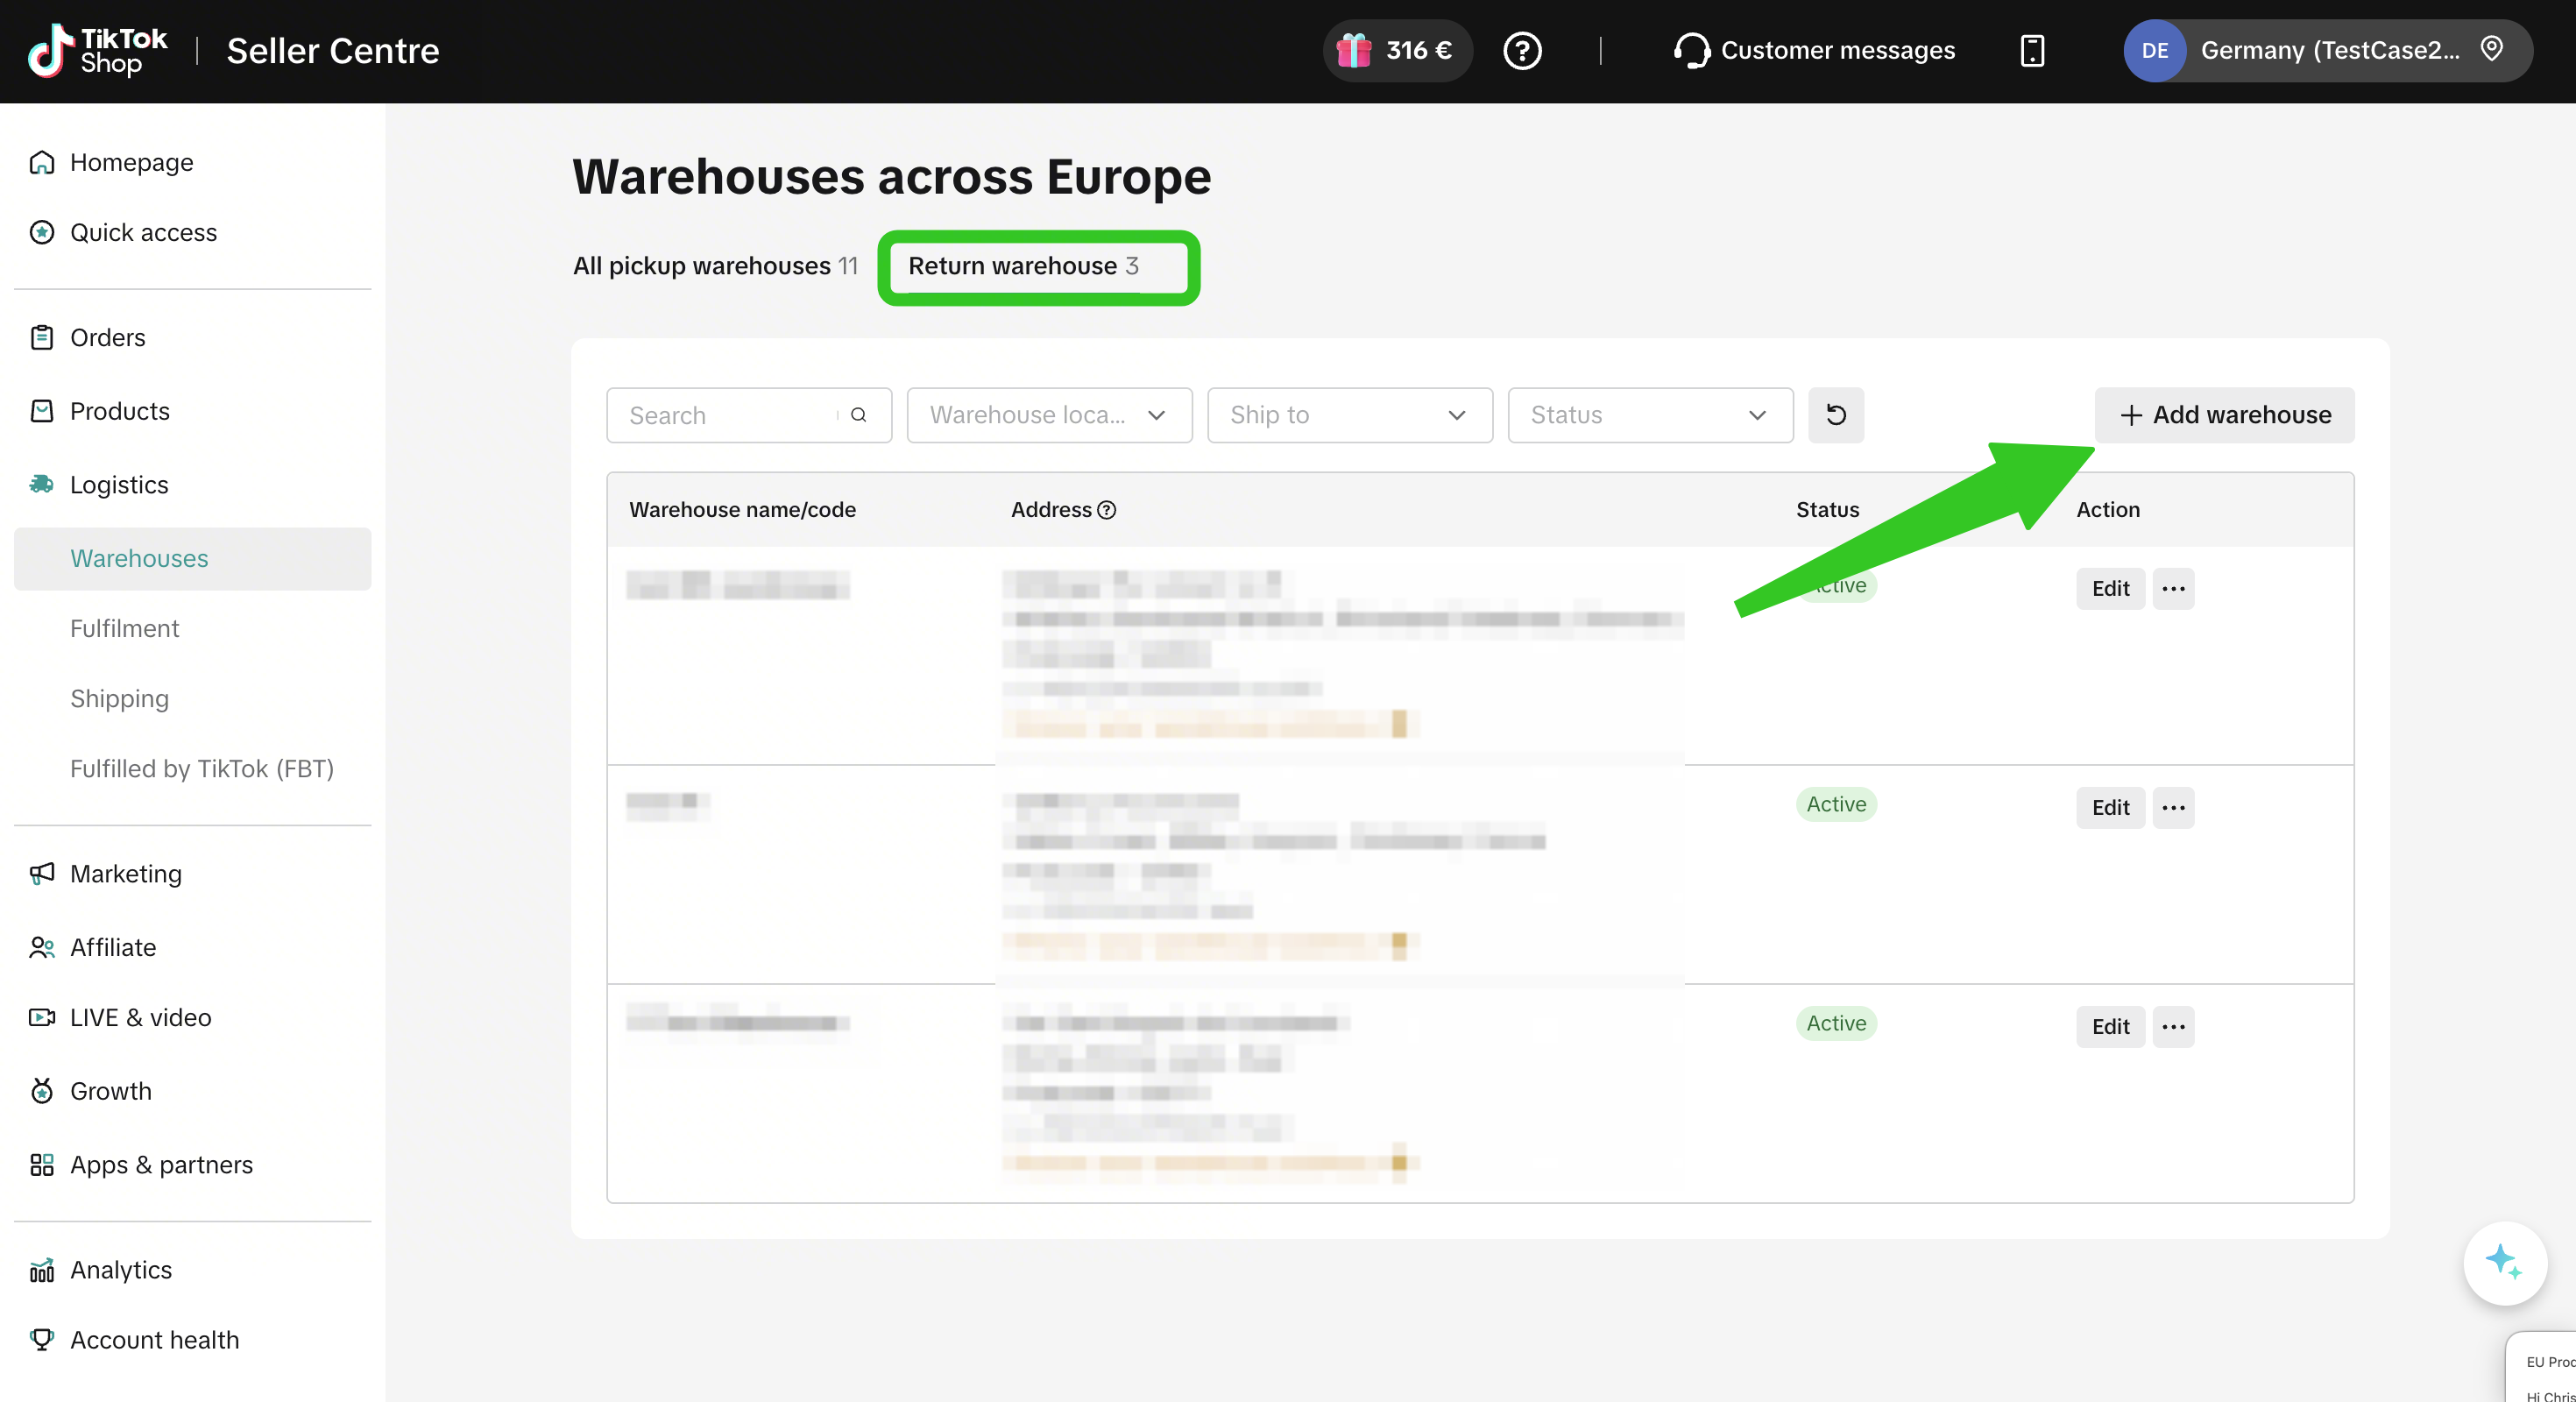Open Fulfilled by TikTok (FBT)

point(201,768)
